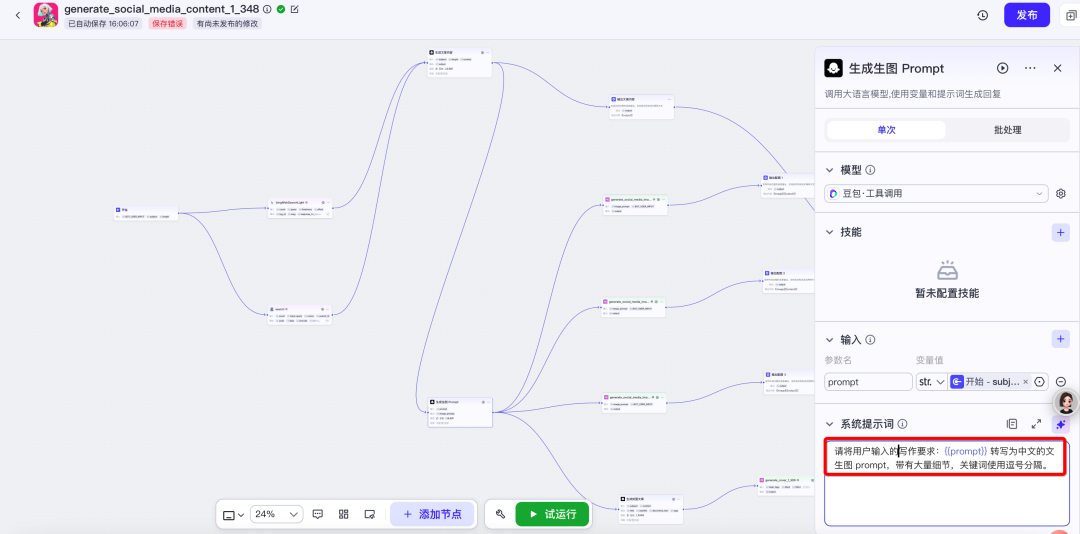Select the 单次 tab
Image resolution: width=1080 pixels, height=534 pixels.
(886, 130)
